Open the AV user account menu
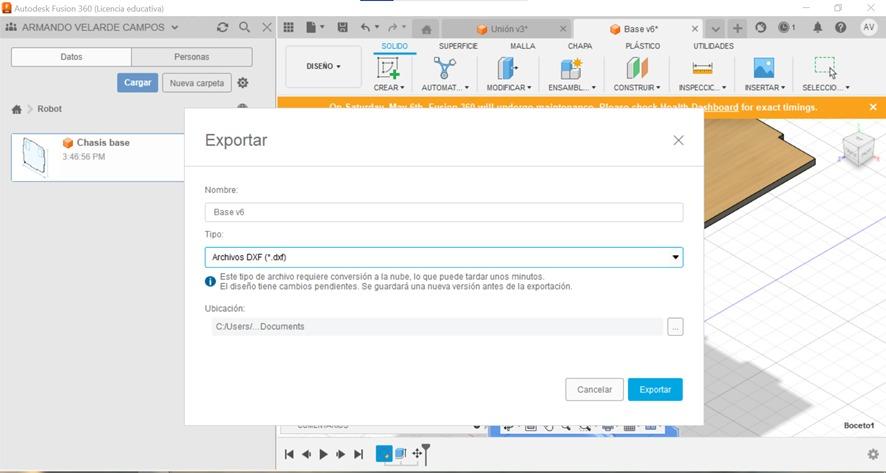The height and width of the screenshot is (473, 886). pos(869,27)
